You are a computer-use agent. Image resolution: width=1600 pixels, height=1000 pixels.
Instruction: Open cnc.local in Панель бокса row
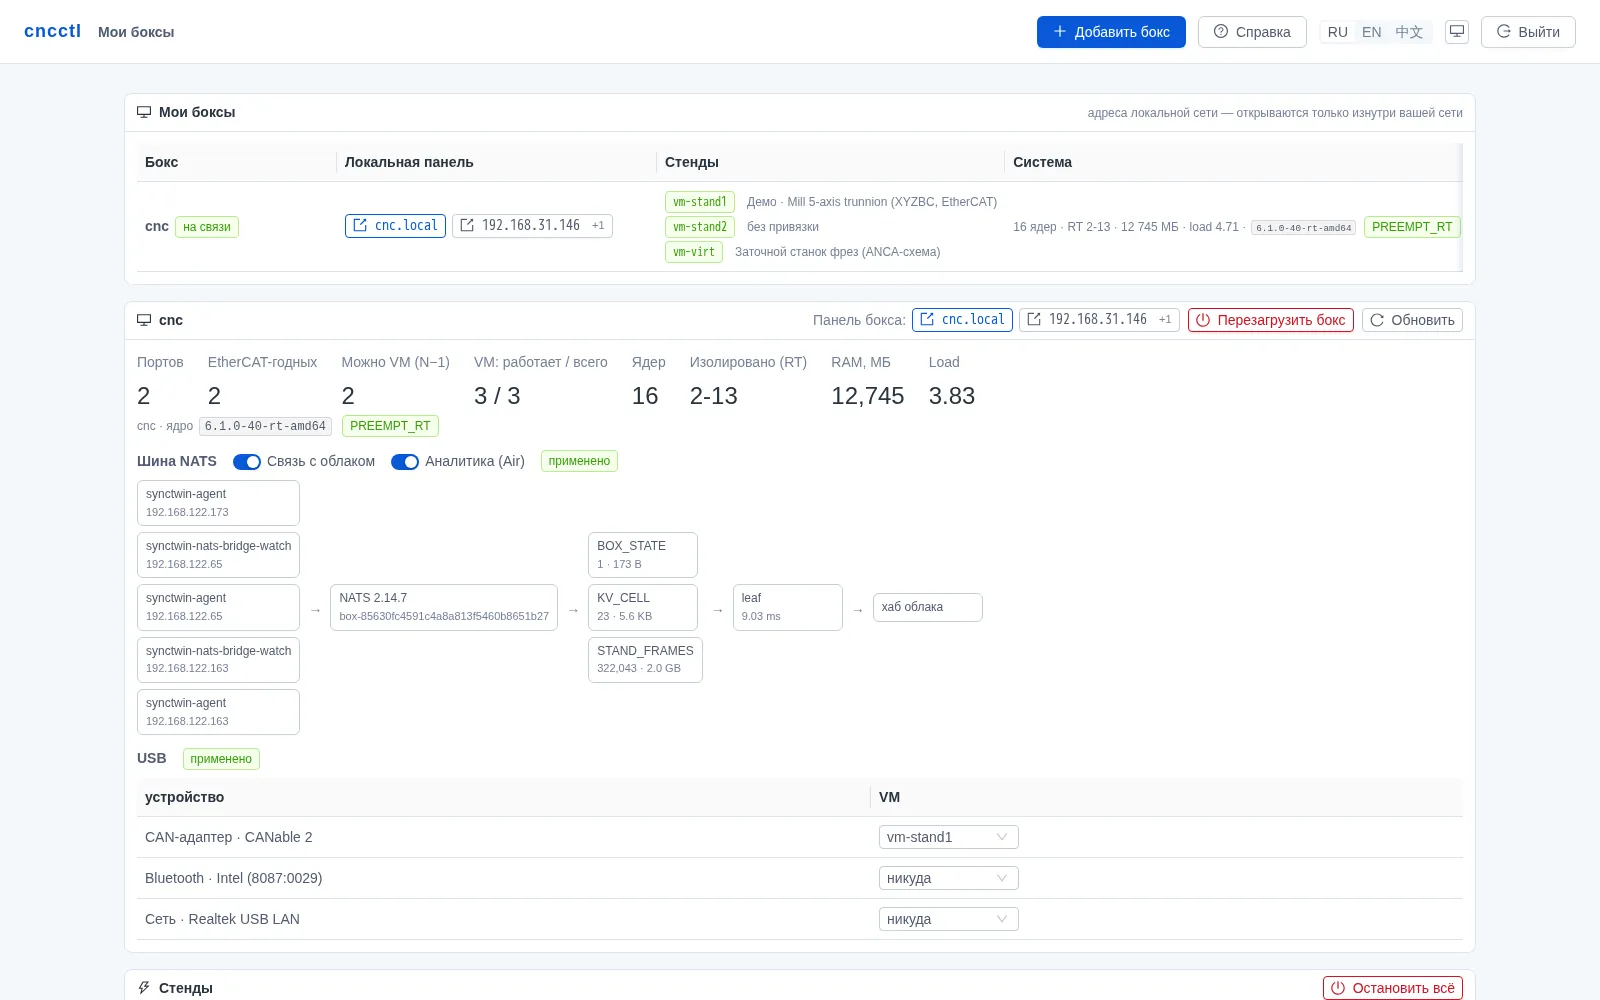pos(962,320)
